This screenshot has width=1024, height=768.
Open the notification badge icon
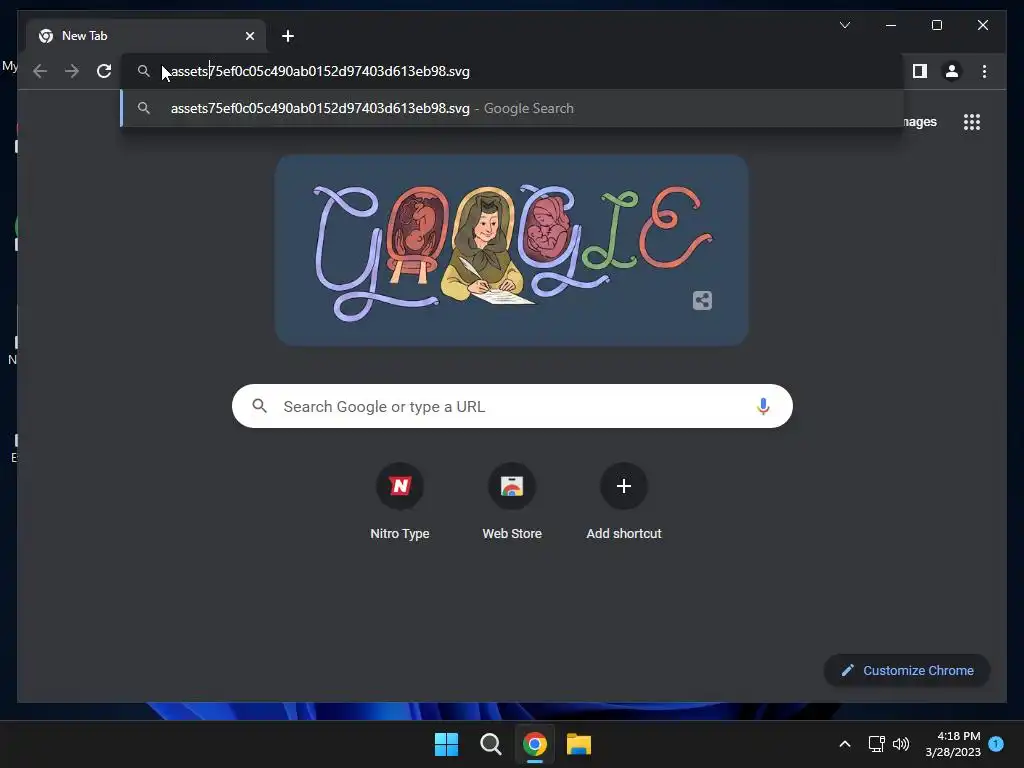point(996,744)
